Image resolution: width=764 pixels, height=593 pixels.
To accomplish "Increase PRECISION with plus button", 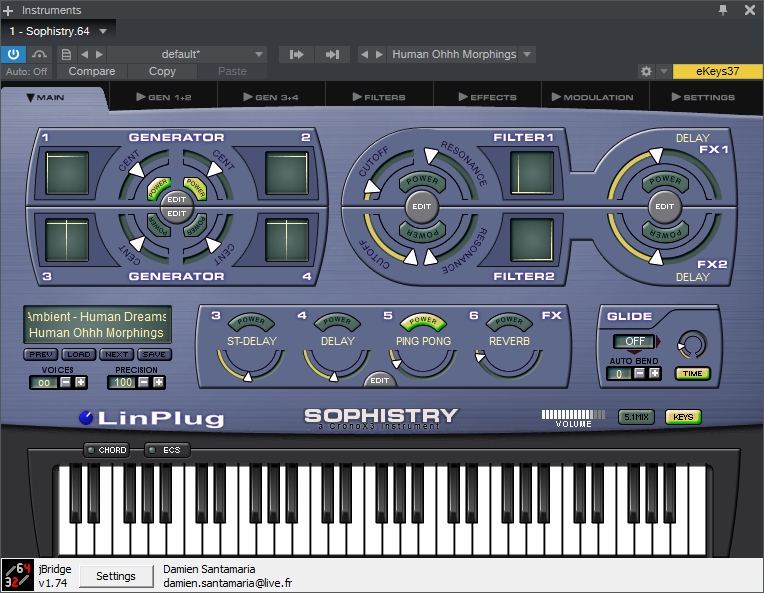I will pos(158,383).
